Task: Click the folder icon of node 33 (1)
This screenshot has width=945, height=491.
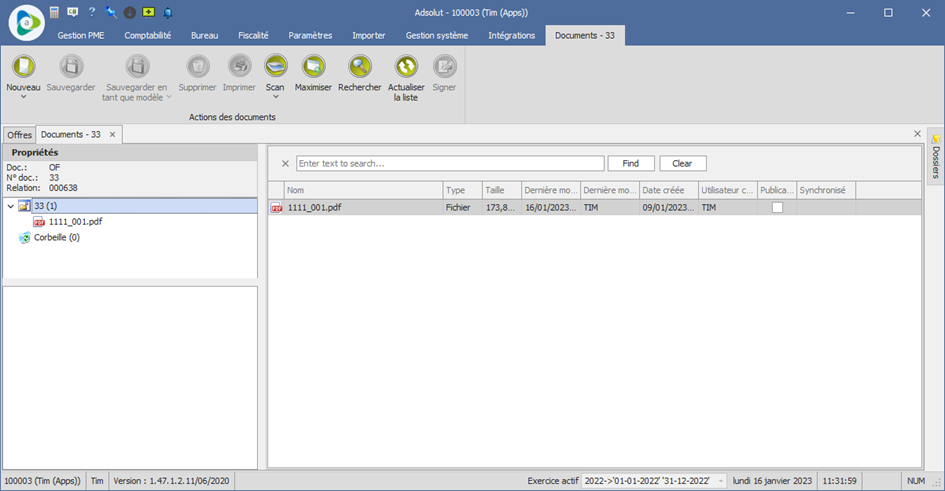Action: (x=24, y=206)
